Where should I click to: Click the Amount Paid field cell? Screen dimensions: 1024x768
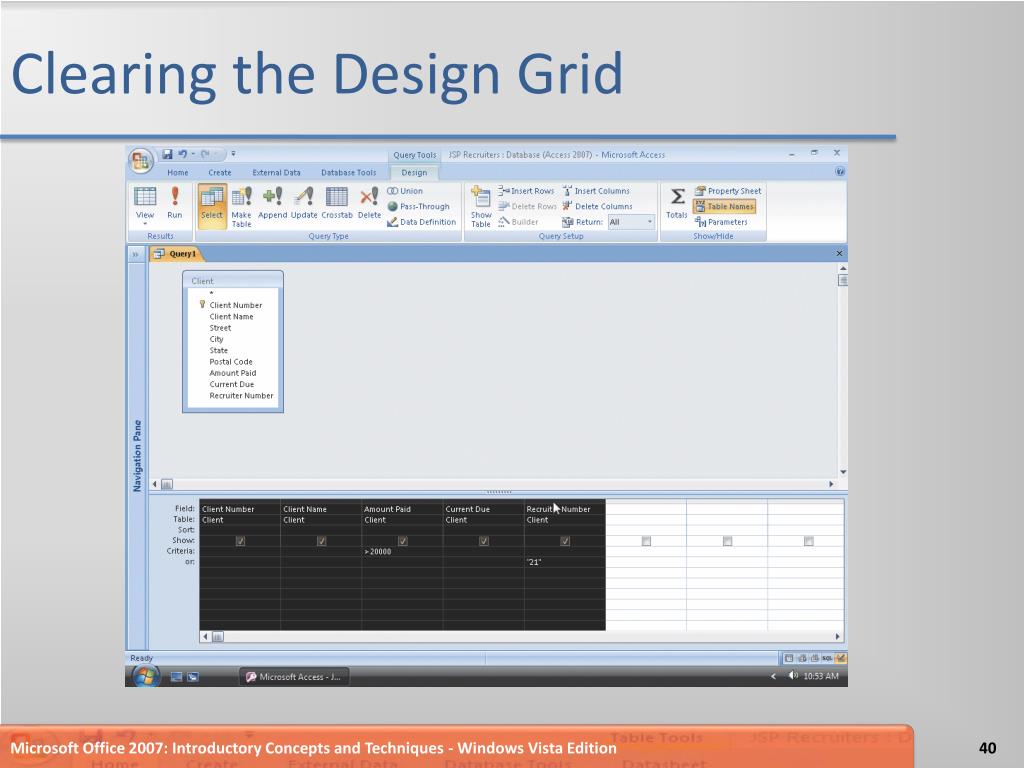click(402, 509)
